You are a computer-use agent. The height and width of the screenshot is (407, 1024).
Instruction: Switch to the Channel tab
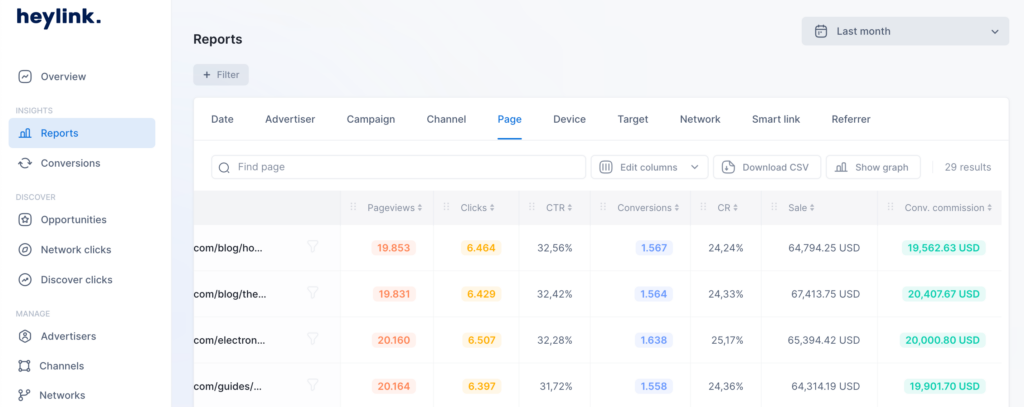tap(446, 120)
